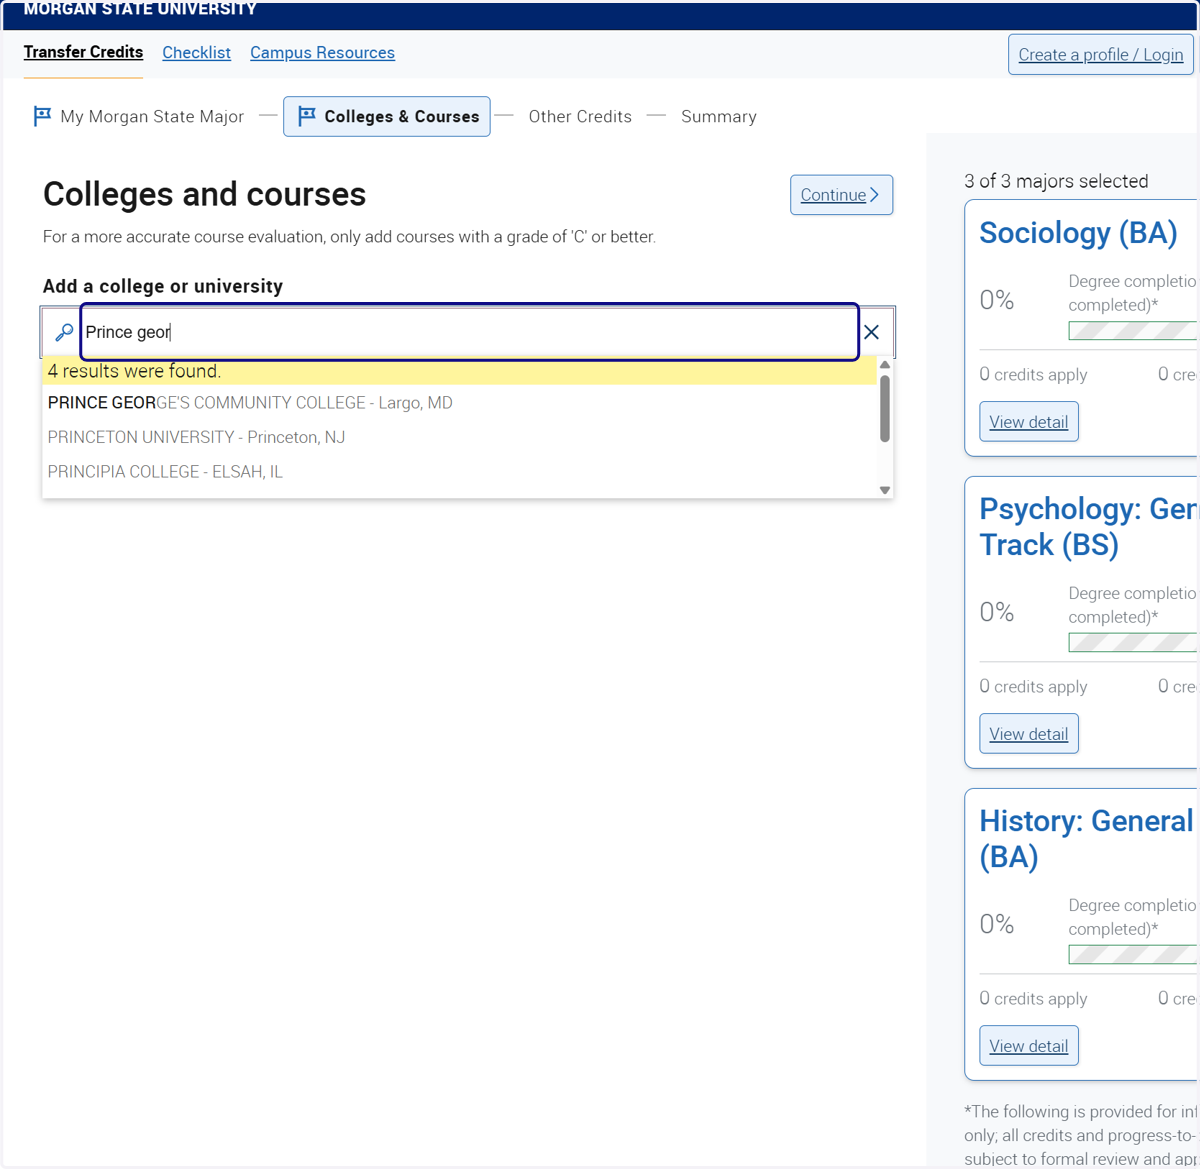This screenshot has width=1200, height=1169.
Task: Click View detail for Sociology (BA)
Action: (1029, 422)
